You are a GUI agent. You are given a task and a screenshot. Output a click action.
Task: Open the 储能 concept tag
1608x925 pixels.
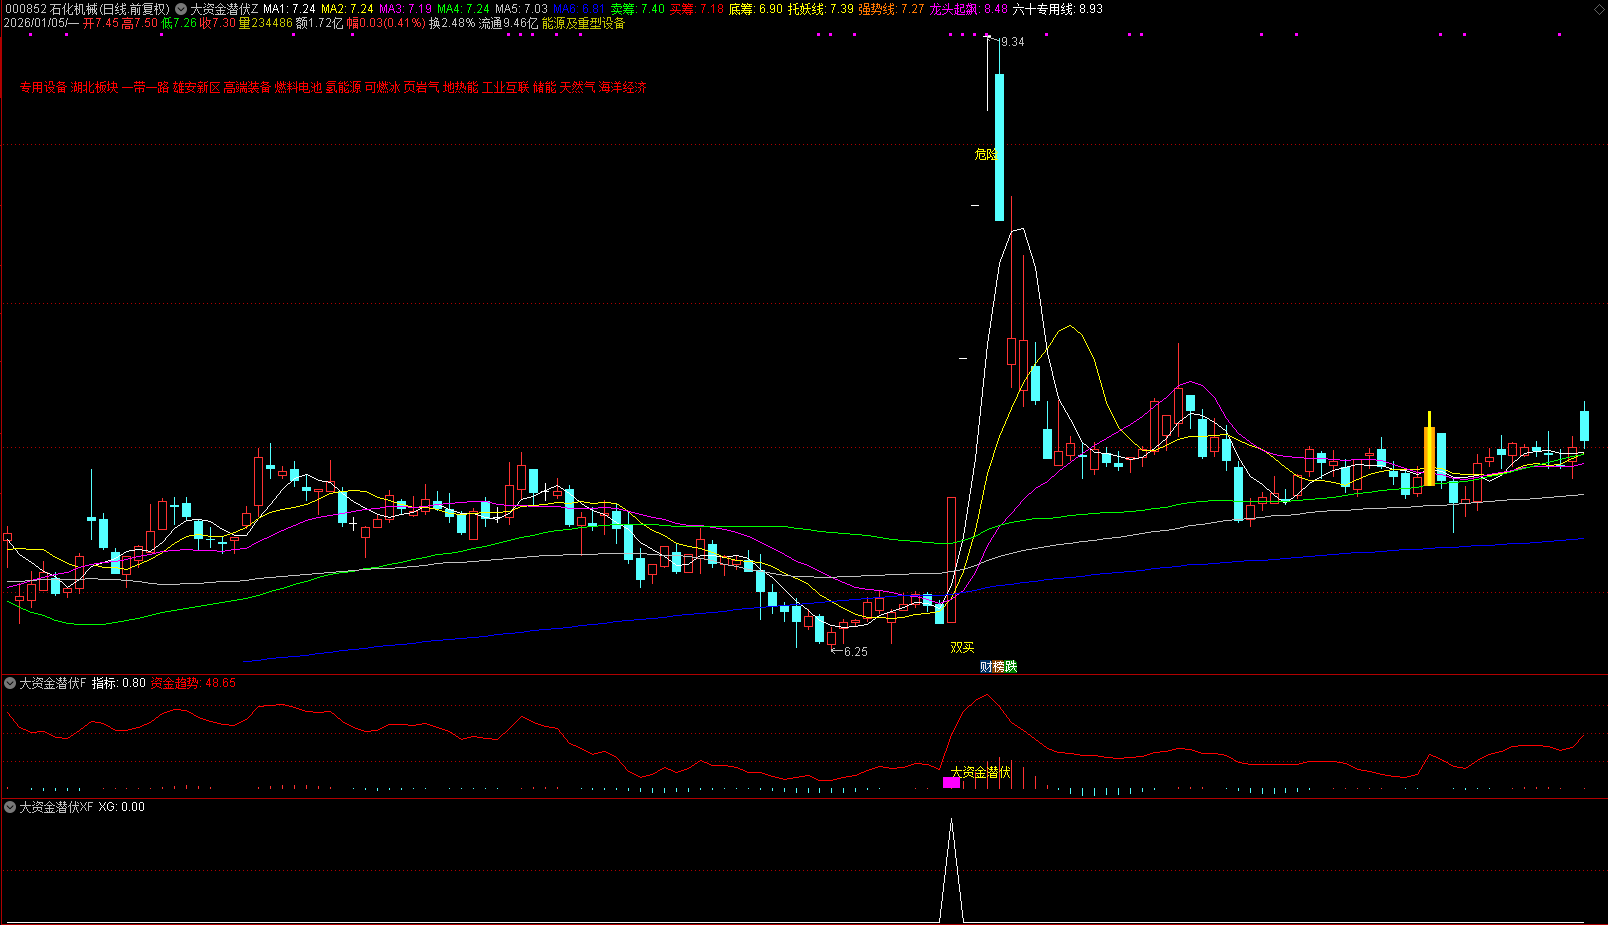click(544, 88)
